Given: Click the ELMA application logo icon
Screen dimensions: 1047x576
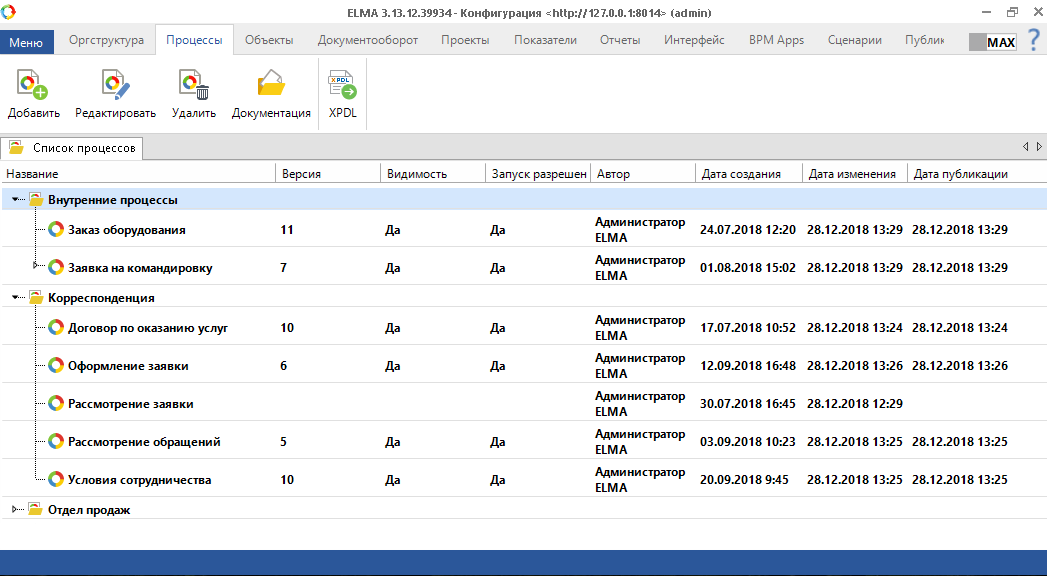Looking at the screenshot, I should (x=10, y=12).
